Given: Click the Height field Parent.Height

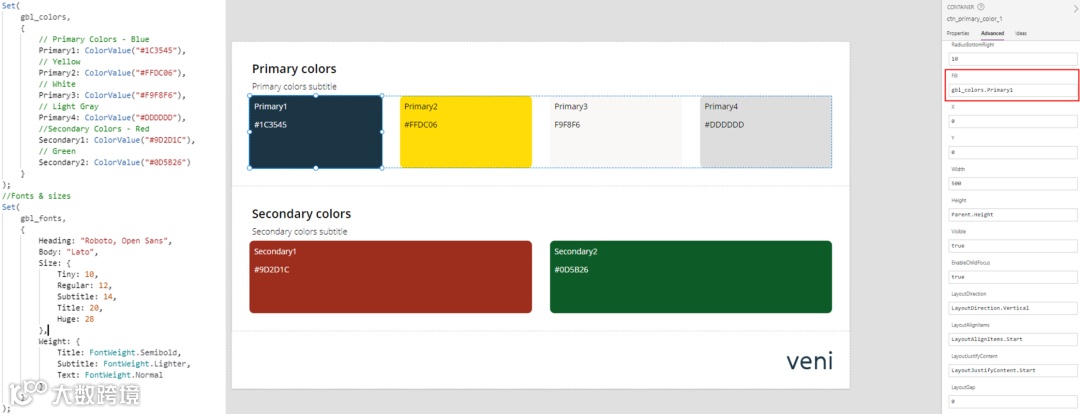Looking at the screenshot, I should [x=1012, y=214].
